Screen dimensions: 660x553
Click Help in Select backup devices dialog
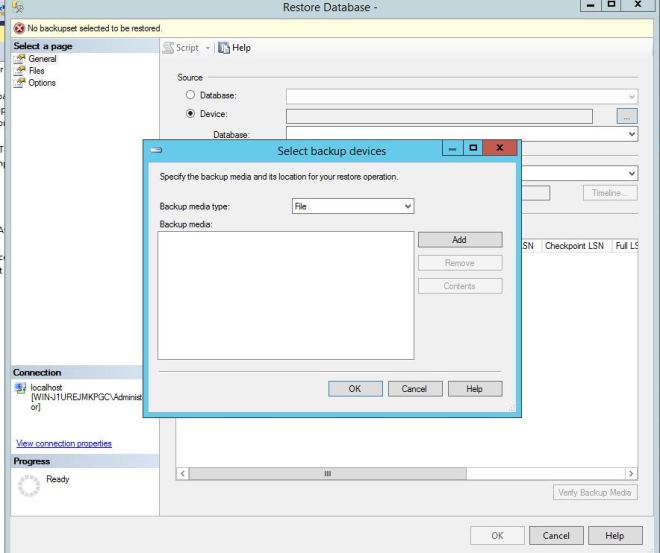[x=475, y=389]
